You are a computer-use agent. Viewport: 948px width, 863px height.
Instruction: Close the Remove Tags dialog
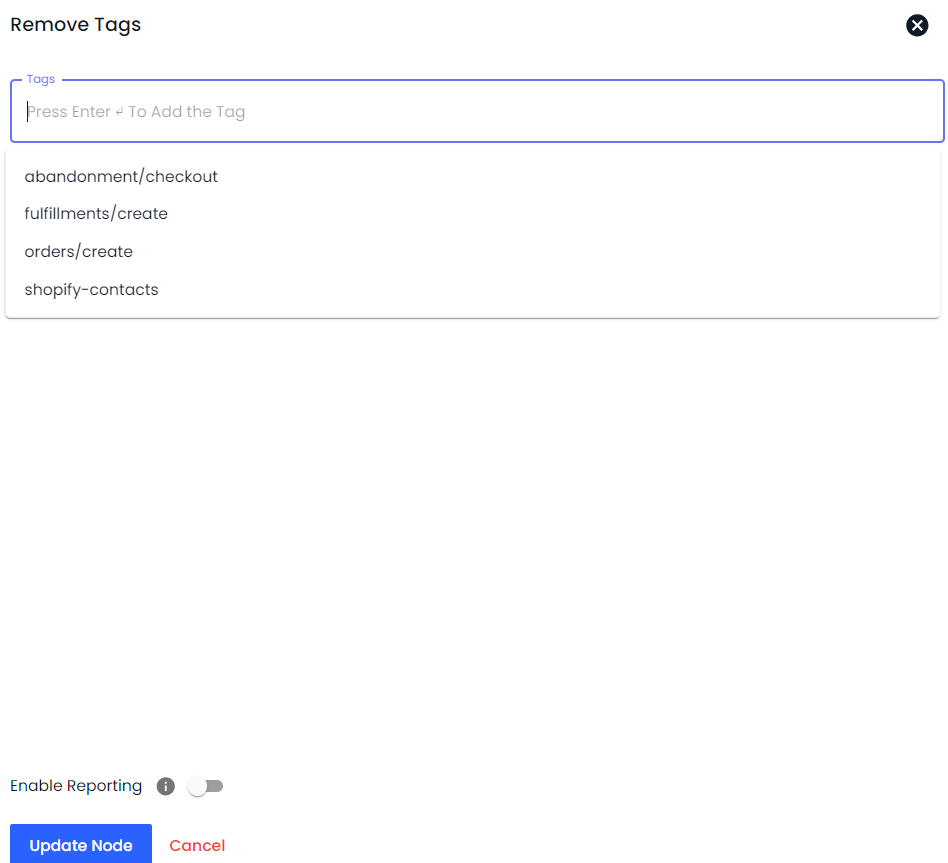pos(916,26)
